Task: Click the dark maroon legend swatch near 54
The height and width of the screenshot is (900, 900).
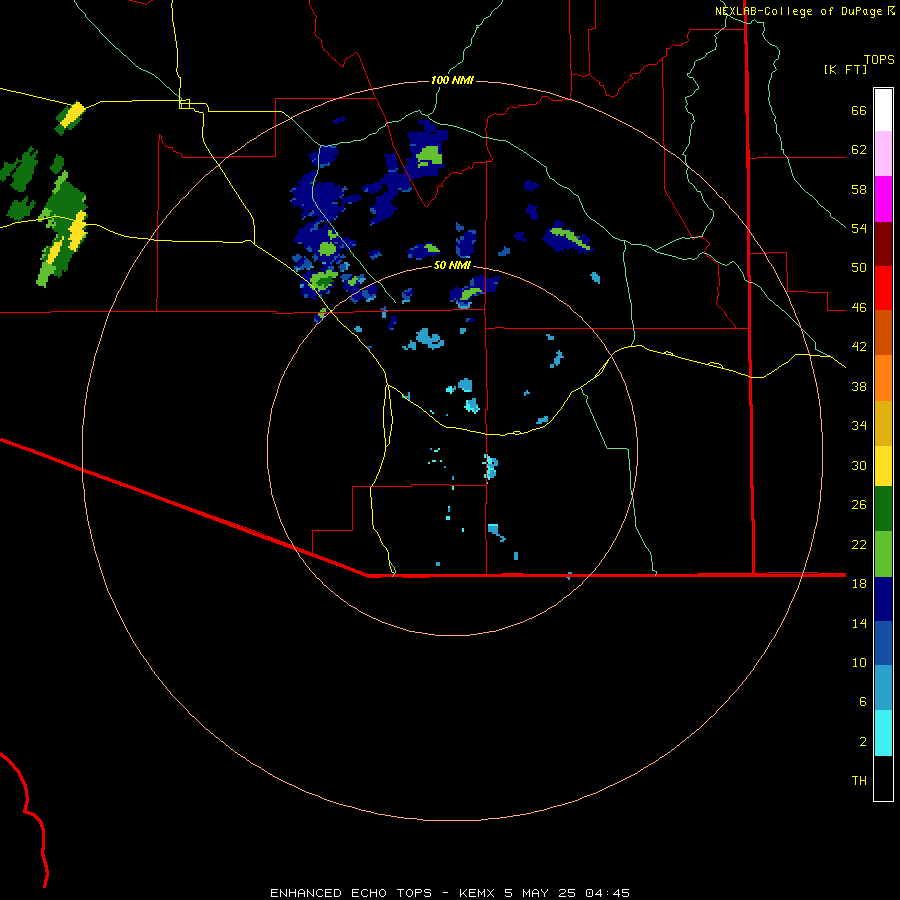Action: 883,244
